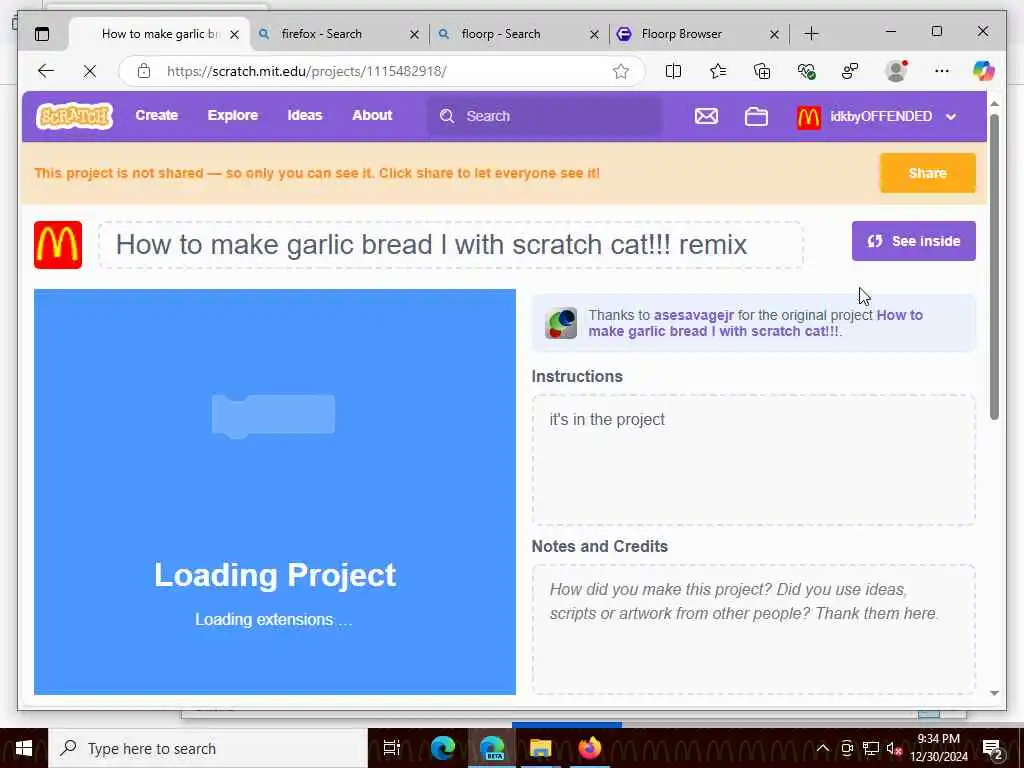Open Edge Beta from the taskbar
The image size is (1024, 768).
492,748
